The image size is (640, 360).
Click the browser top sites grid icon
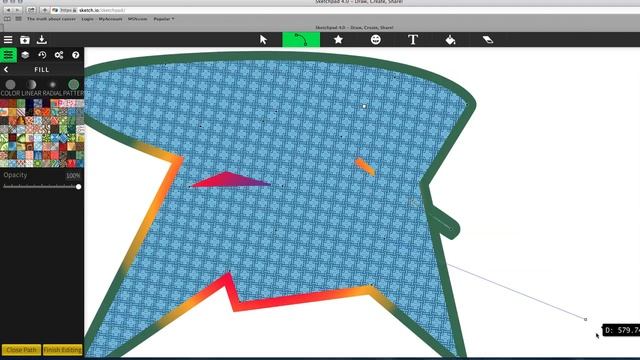(18, 19)
